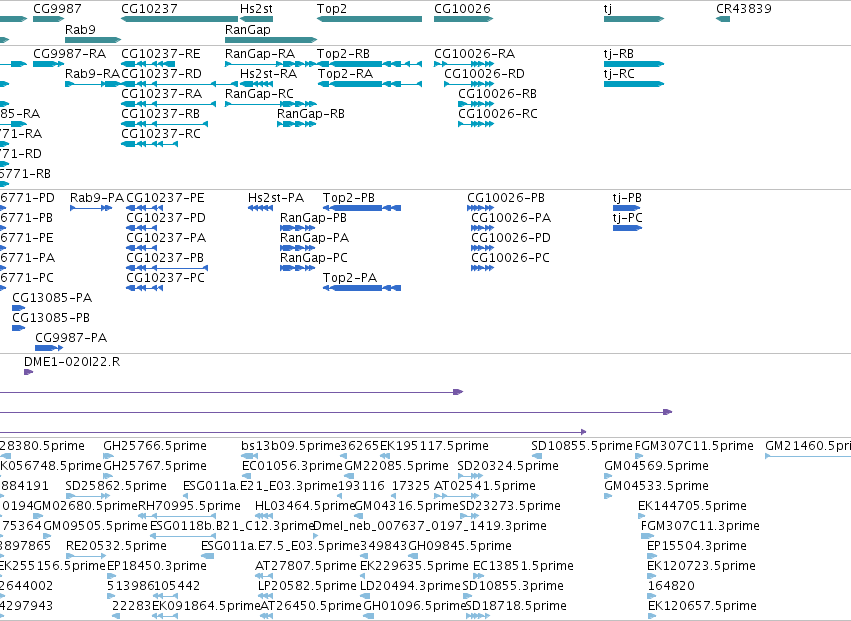This screenshot has width=851, height=621.
Task: Click protein CG13085-PA
Action: coord(52,298)
